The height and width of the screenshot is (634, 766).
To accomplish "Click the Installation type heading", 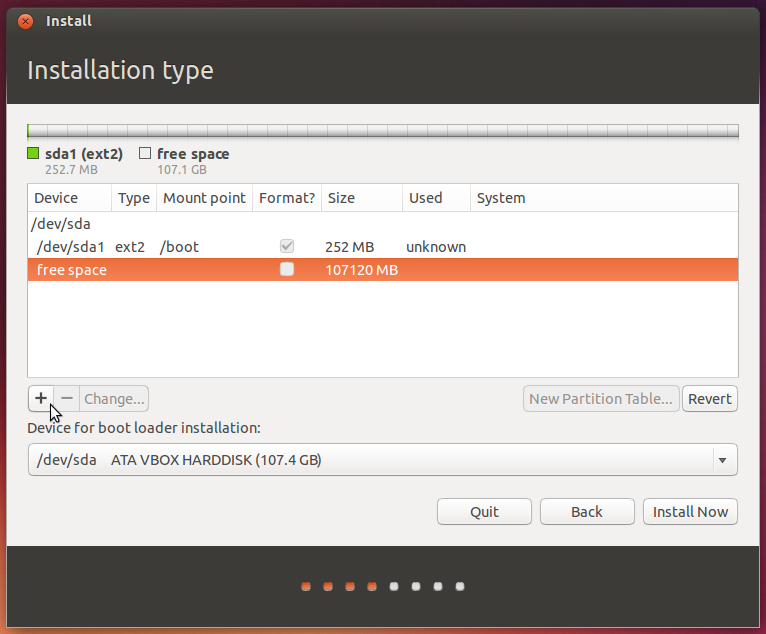I will [120, 70].
